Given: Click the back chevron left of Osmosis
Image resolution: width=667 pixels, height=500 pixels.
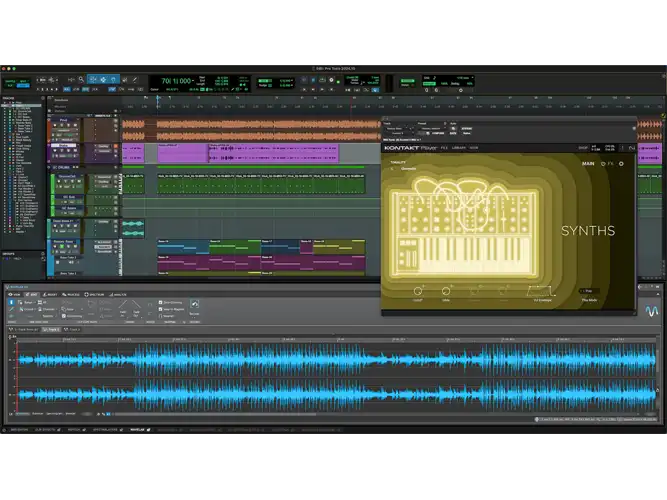Looking at the screenshot, I should point(393,169).
